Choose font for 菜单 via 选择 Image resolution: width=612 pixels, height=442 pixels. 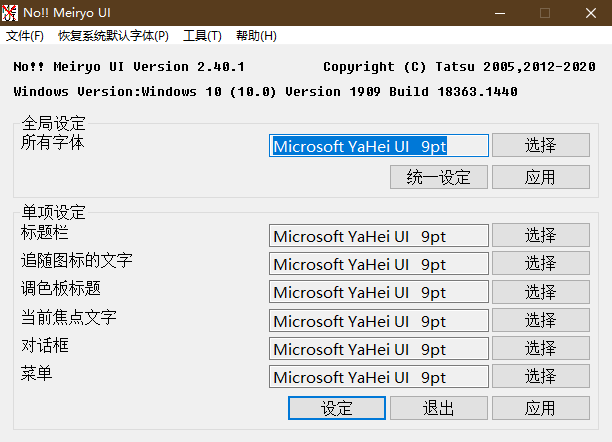[x=541, y=376]
